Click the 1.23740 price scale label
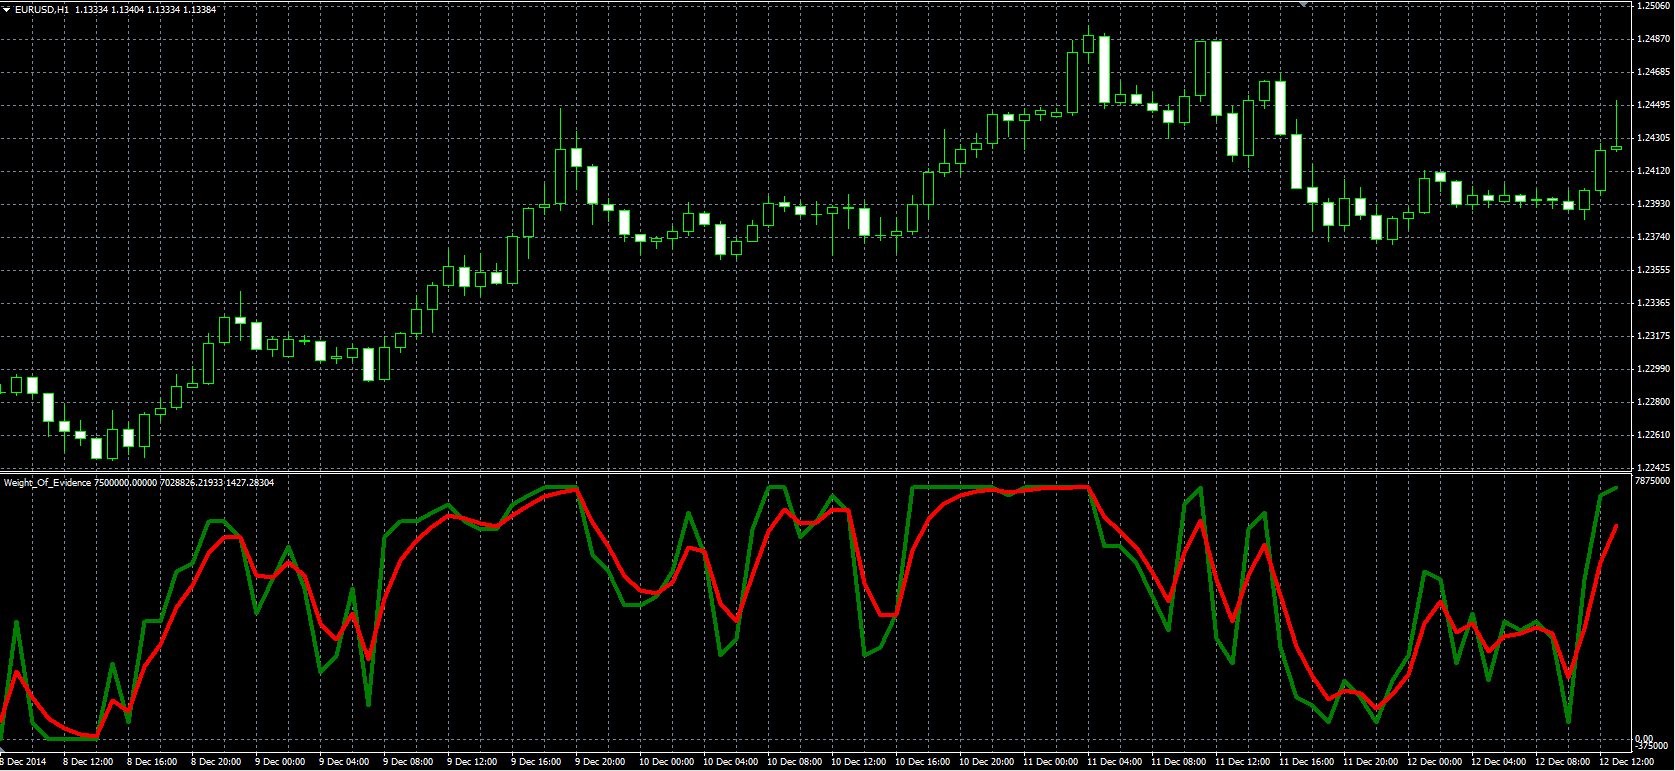This screenshot has height=771, width=1675. 1655,237
